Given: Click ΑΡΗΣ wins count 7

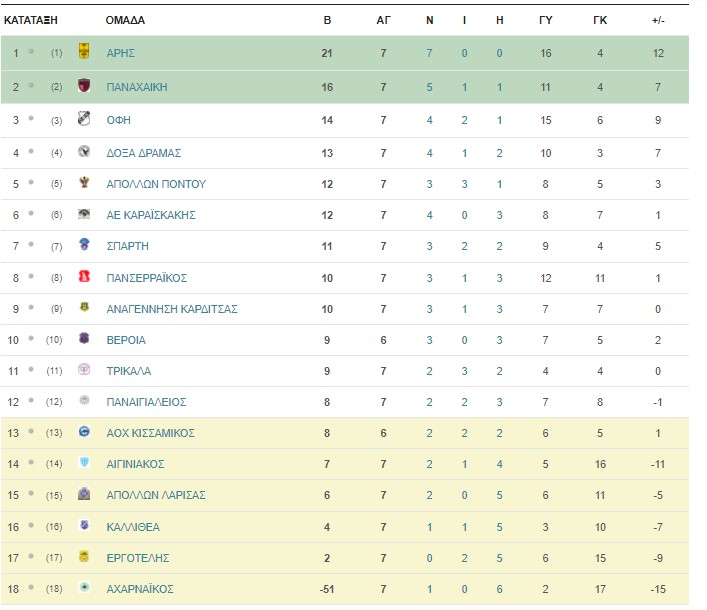Looking at the screenshot, I should 429,53.
